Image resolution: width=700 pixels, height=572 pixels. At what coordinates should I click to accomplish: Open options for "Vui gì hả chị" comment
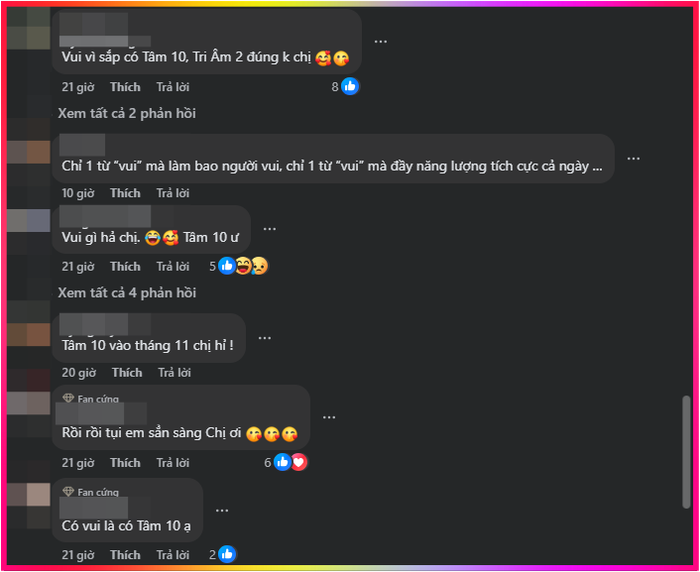pyautogui.click(x=269, y=229)
